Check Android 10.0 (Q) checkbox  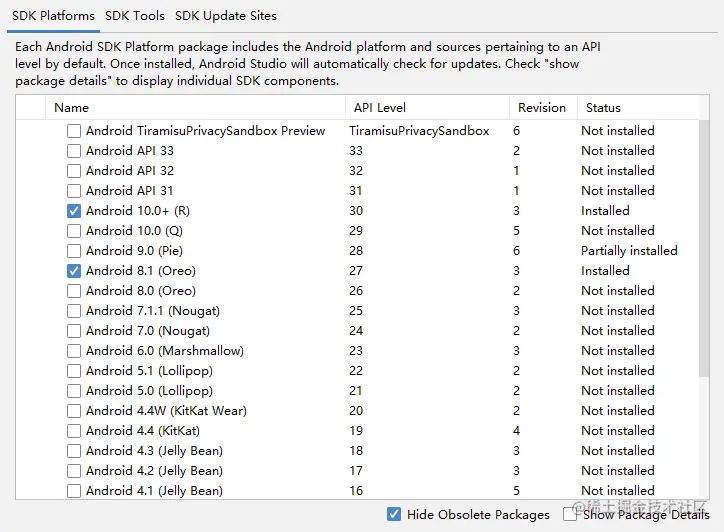point(74,231)
